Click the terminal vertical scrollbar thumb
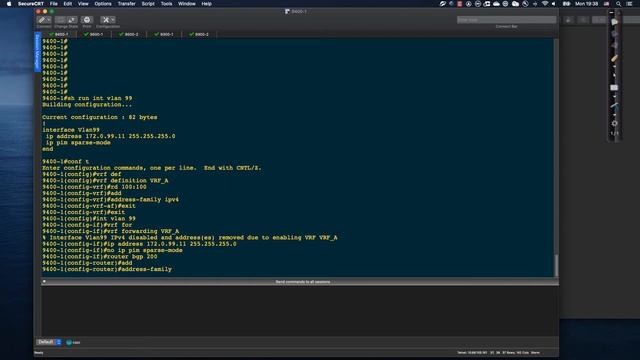The width and height of the screenshot is (640, 360). coord(556,265)
